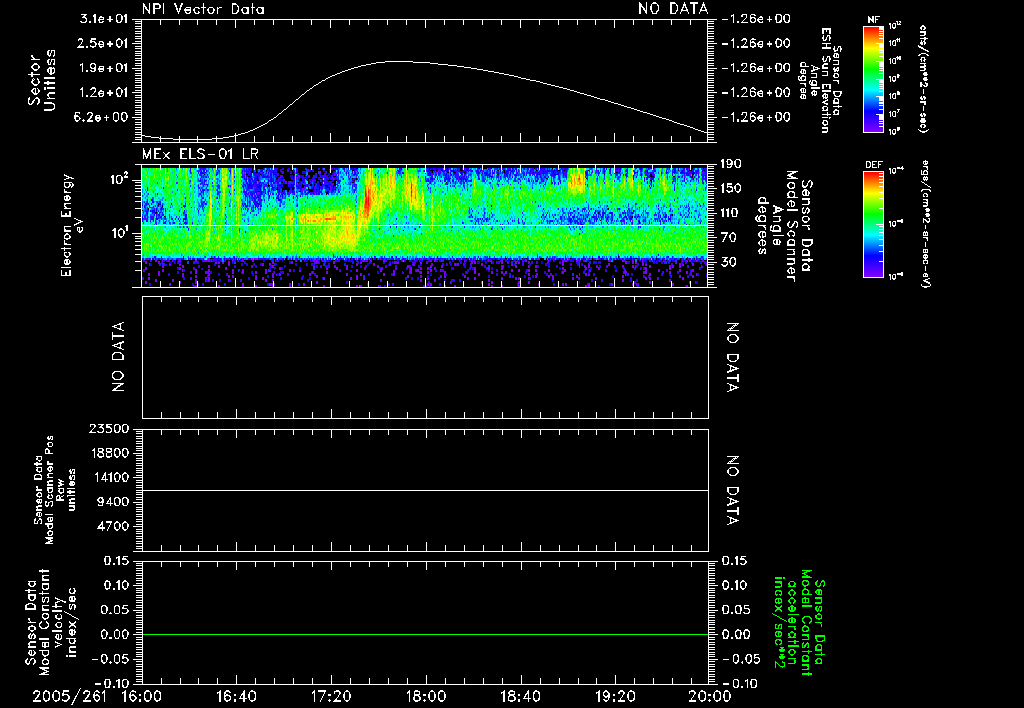Click the 110 scanner angle tick value
Image resolution: width=1024 pixels, height=708 pixels.
coord(730,212)
